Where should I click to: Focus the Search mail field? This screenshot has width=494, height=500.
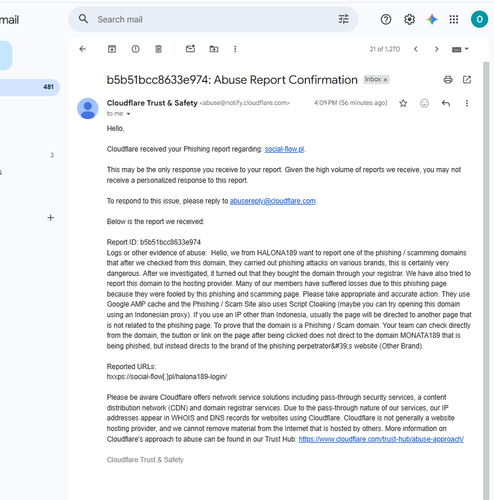coord(213,19)
